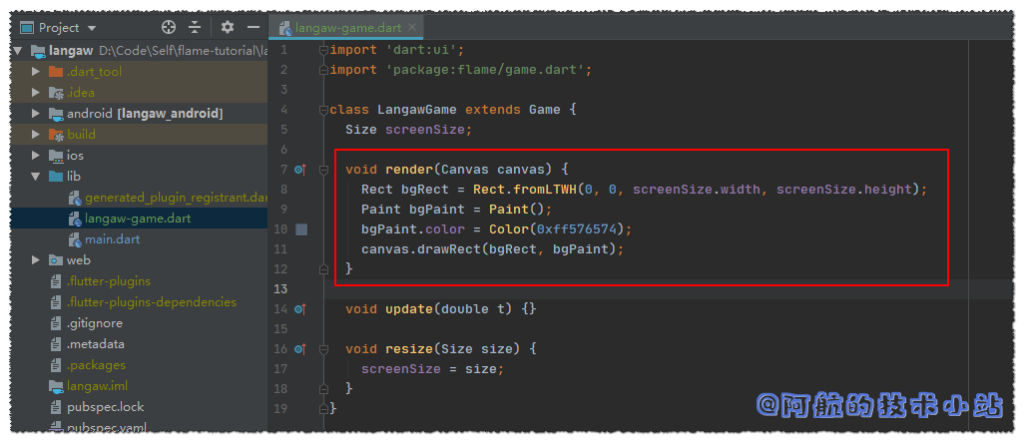The width and height of the screenshot is (1024, 442).
Task: Hide the Project tool window with minimize icon
Action: point(254,28)
